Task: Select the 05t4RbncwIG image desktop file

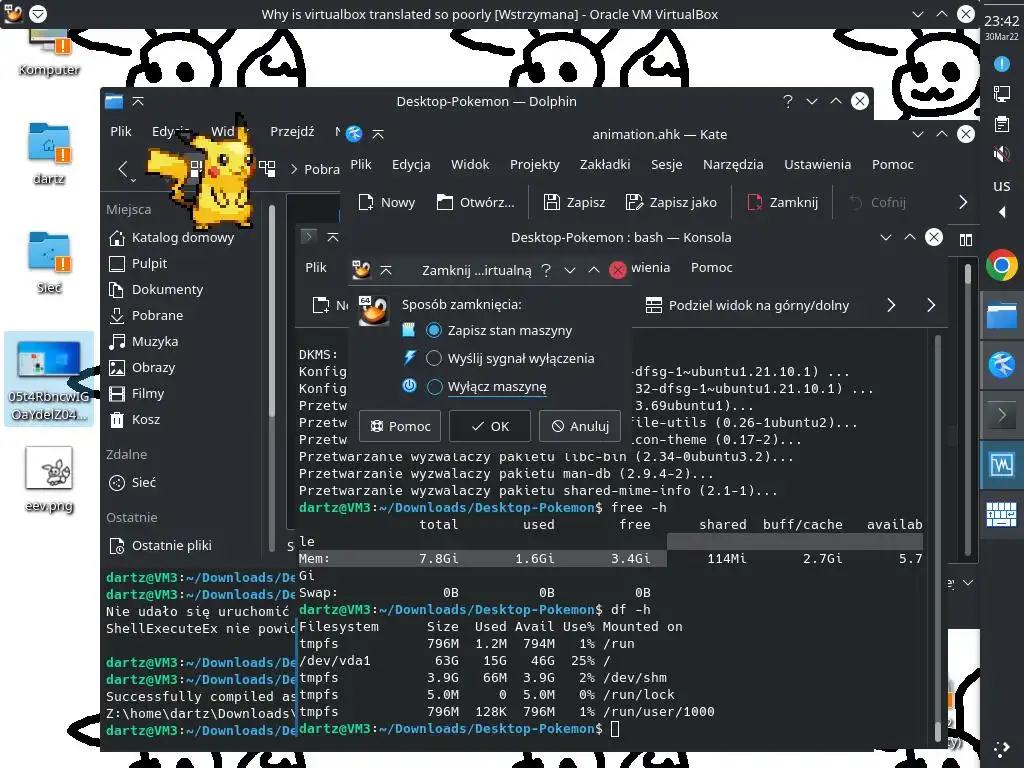Action: pyautogui.click(x=49, y=379)
